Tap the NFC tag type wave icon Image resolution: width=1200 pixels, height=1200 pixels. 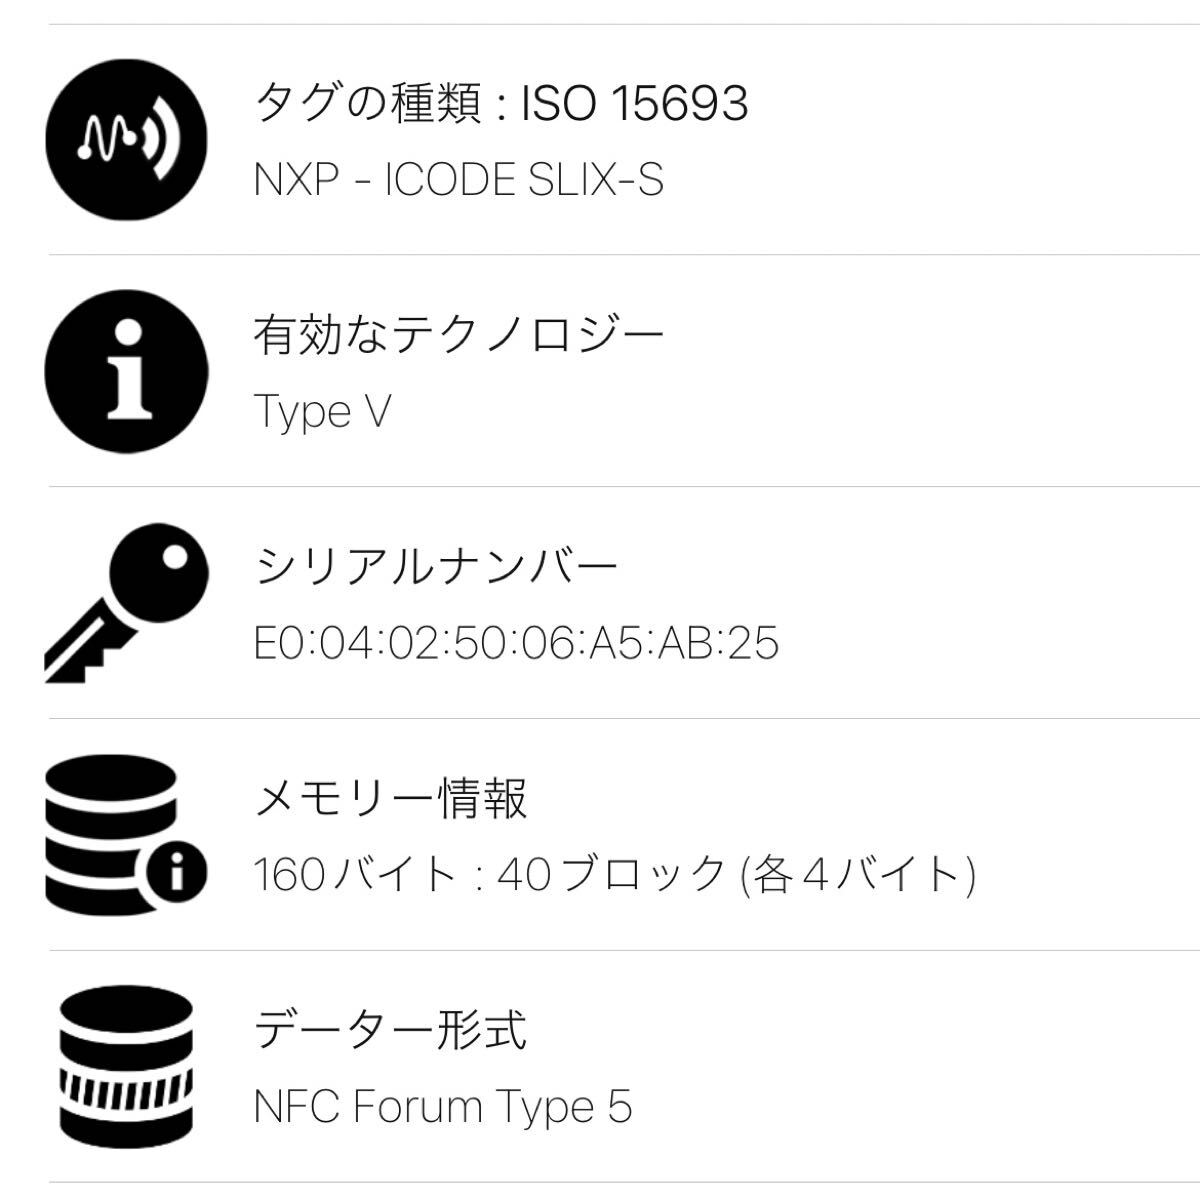click(126, 140)
